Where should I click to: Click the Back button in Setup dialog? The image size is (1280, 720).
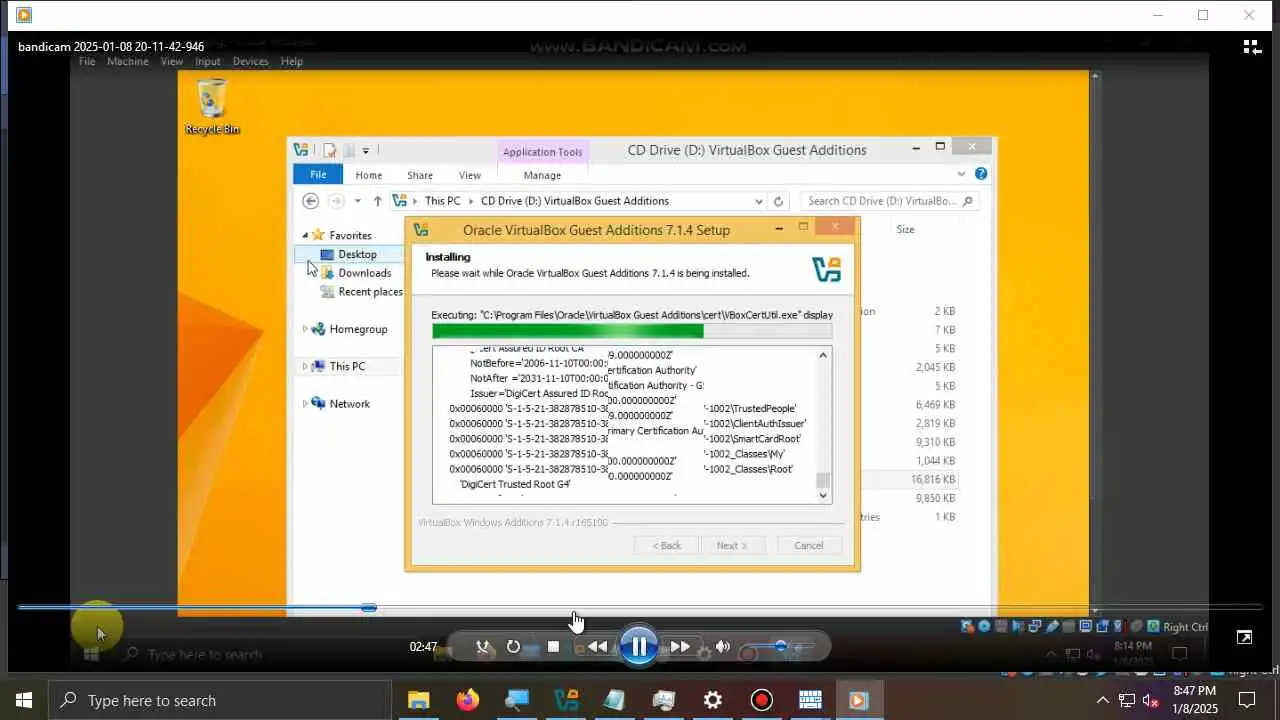(667, 545)
